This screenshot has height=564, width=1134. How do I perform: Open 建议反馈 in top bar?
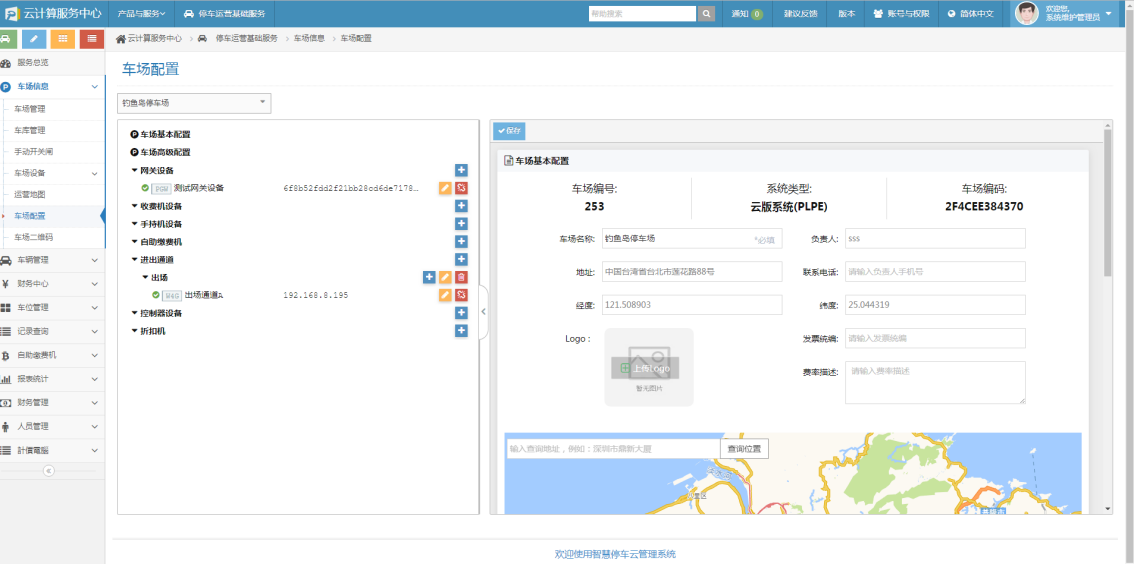pos(800,14)
